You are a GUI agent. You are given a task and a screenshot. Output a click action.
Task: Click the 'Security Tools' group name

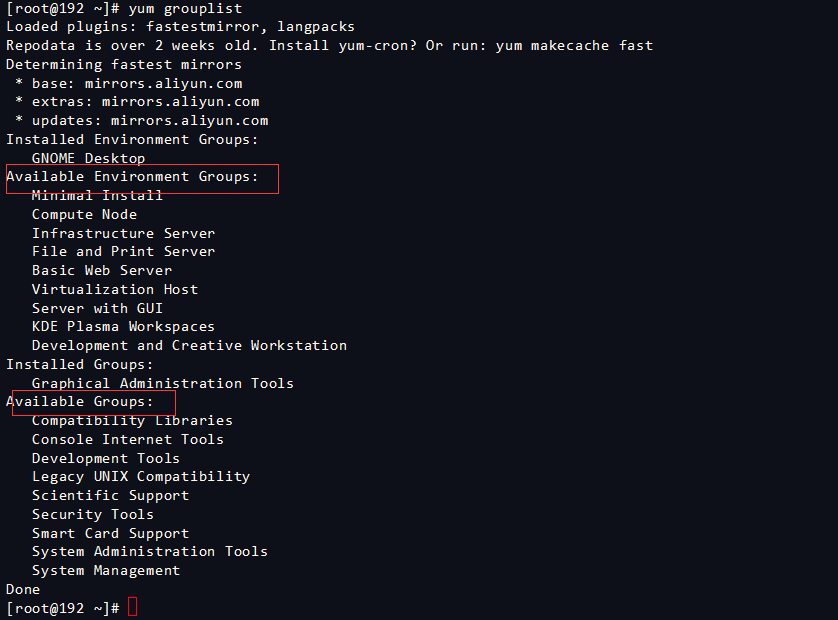93,514
